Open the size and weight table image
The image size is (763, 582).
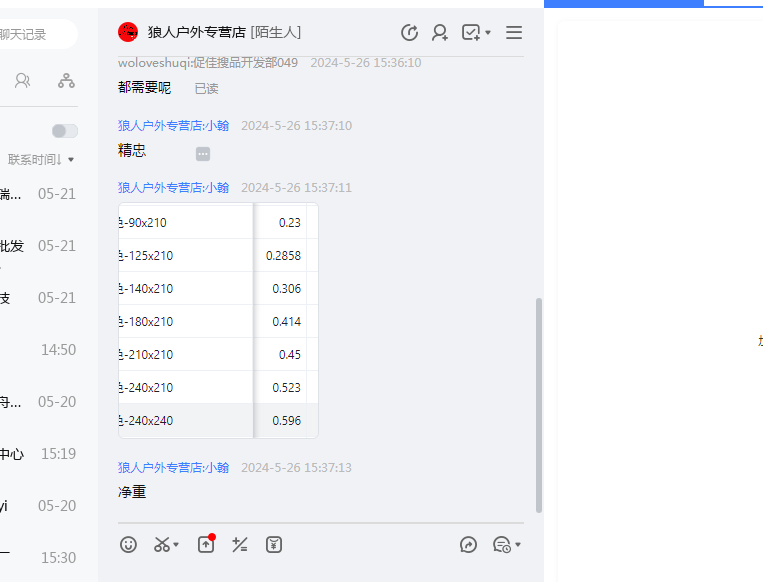[x=218, y=321]
